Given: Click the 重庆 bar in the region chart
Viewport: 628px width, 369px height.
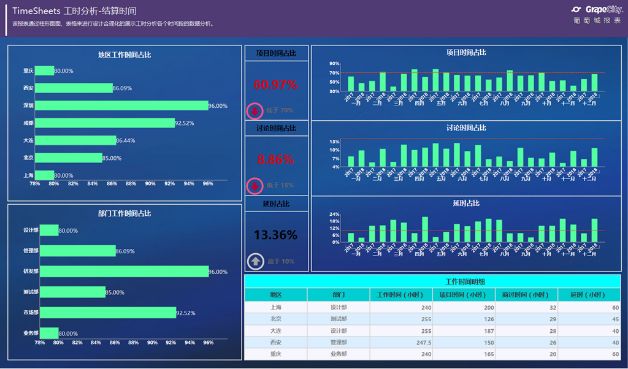Looking at the screenshot, I should click(44, 71).
